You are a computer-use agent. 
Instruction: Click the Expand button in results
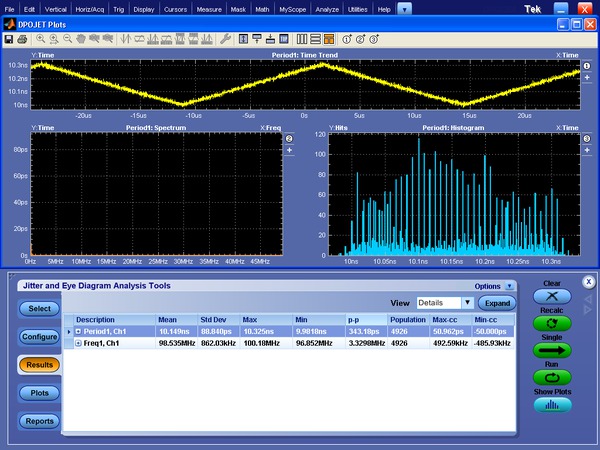pyautogui.click(x=496, y=302)
